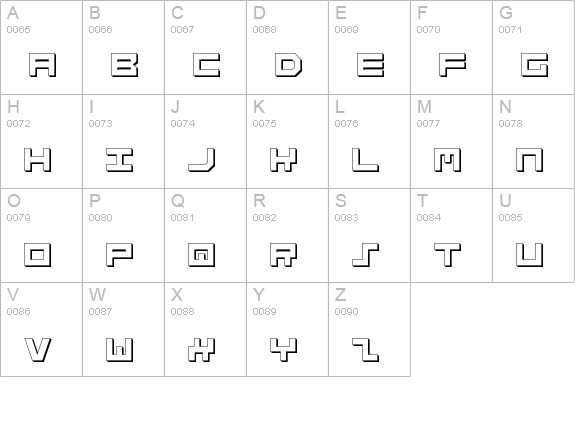Click the T glyph coded 0084
575x421 pixels.
click(451, 235)
